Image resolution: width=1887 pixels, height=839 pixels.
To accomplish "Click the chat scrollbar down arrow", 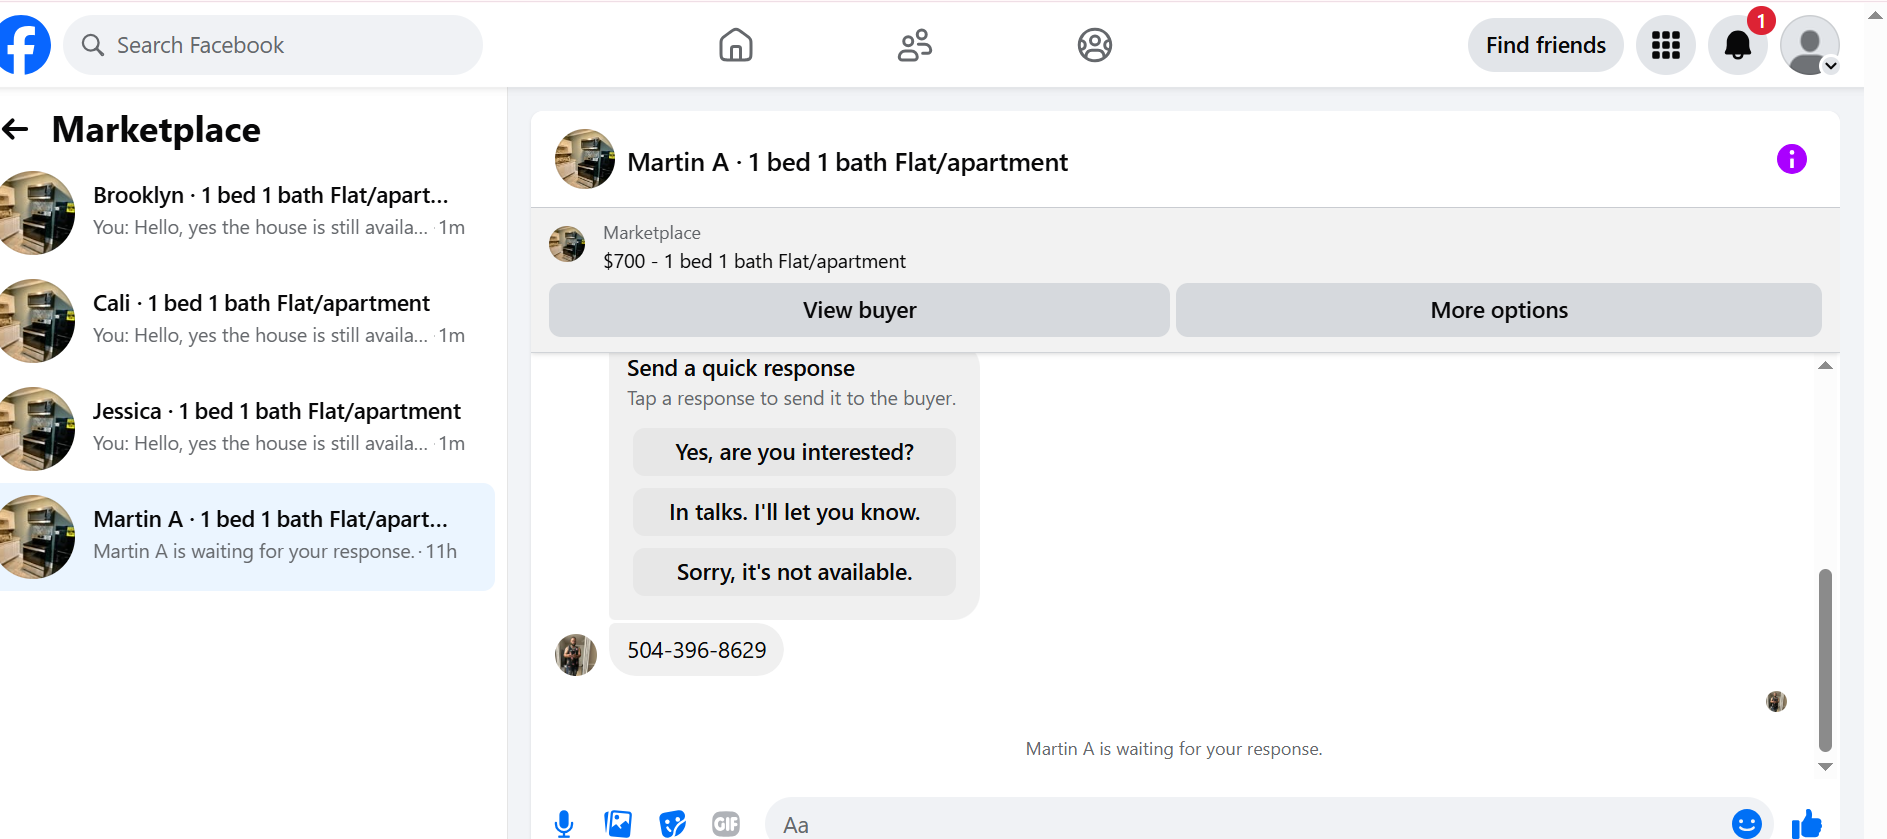I will coord(1825,767).
